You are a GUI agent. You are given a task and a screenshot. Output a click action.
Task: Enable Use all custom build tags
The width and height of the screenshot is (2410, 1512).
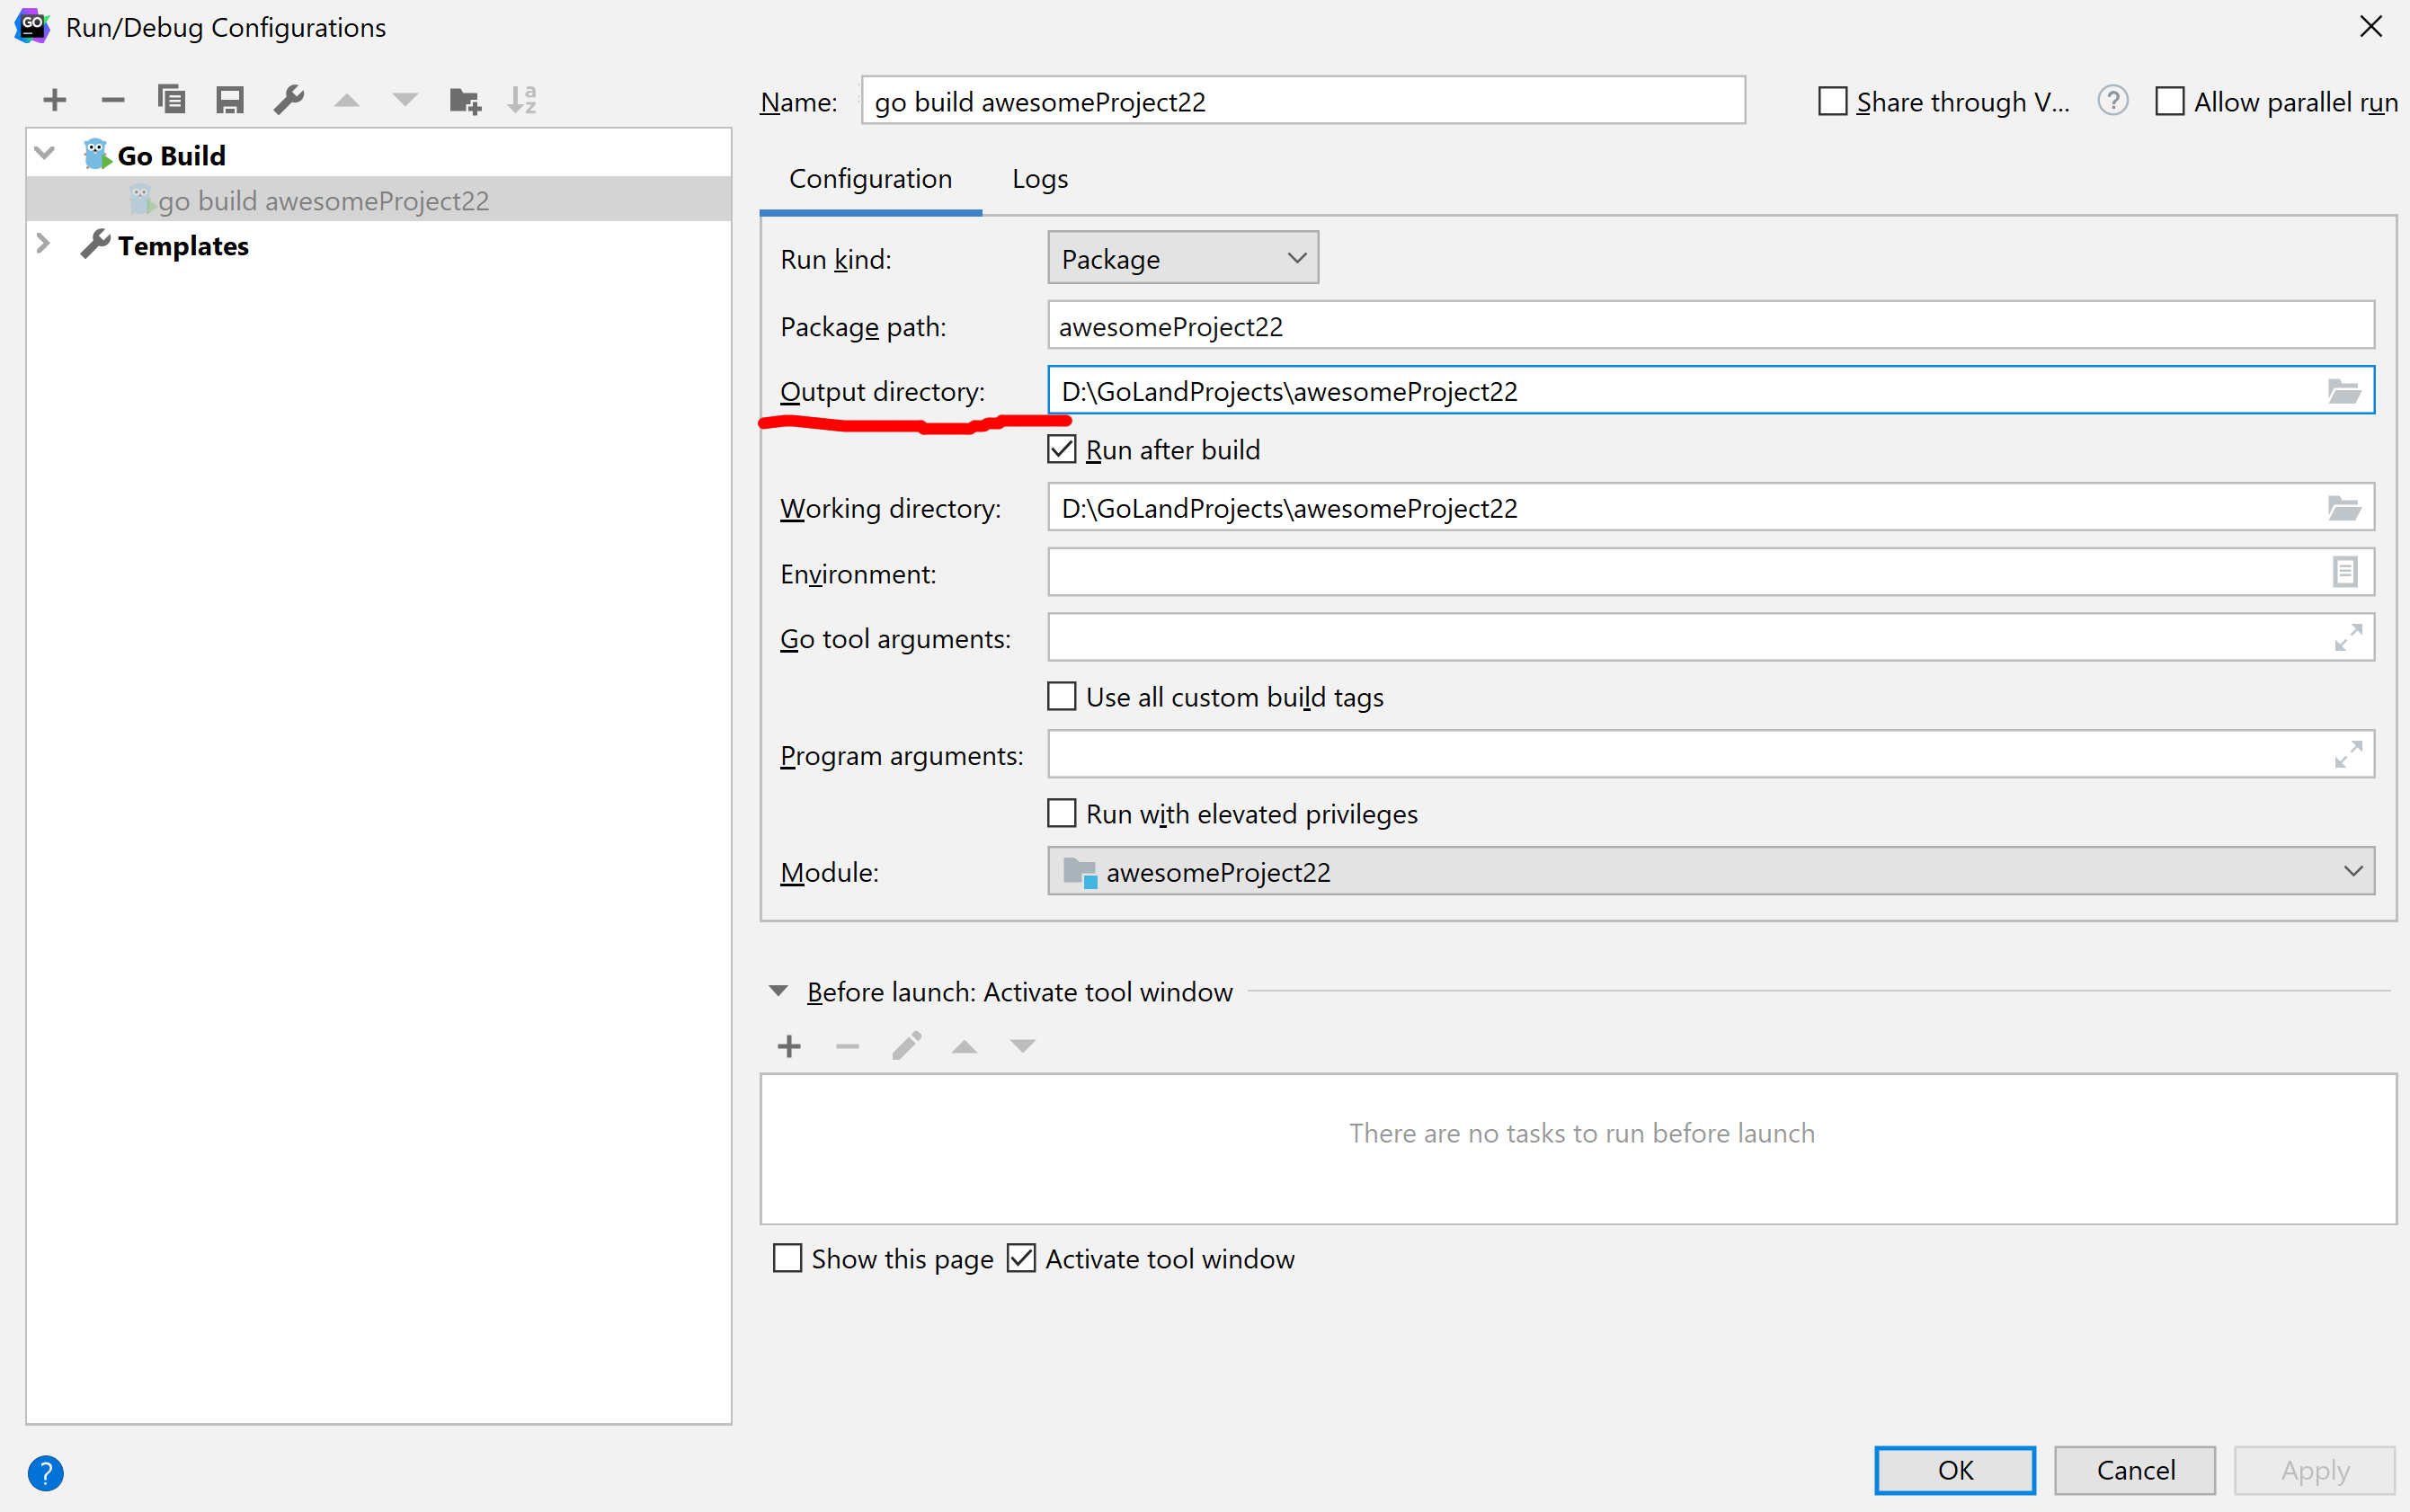[1062, 697]
